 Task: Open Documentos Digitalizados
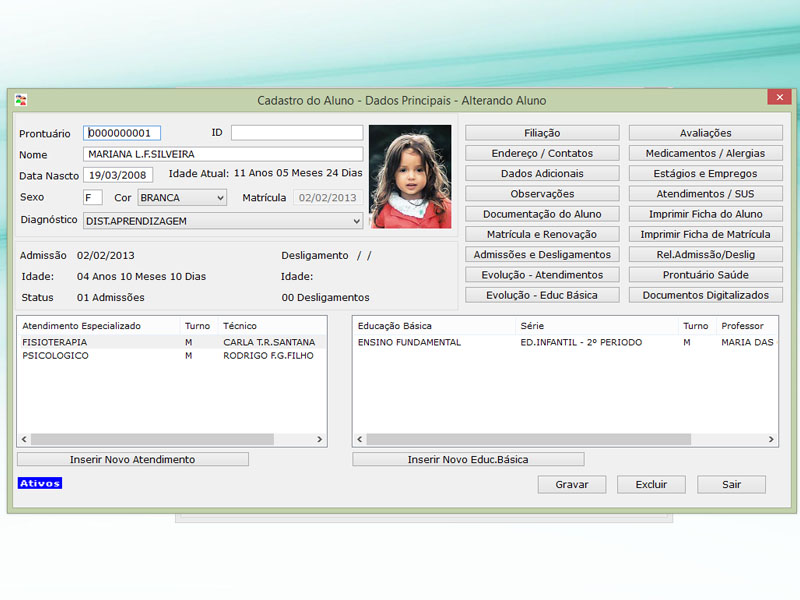(x=705, y=295)
